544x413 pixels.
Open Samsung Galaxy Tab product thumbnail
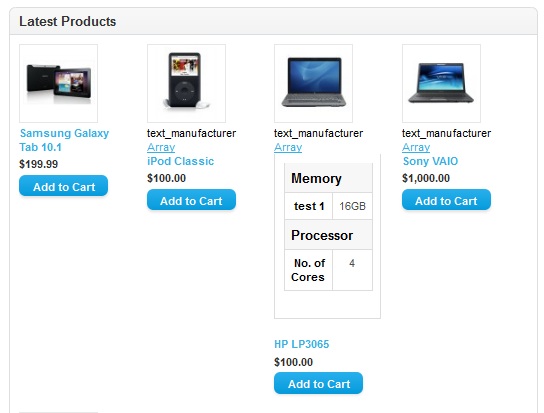tap(58, 83)
